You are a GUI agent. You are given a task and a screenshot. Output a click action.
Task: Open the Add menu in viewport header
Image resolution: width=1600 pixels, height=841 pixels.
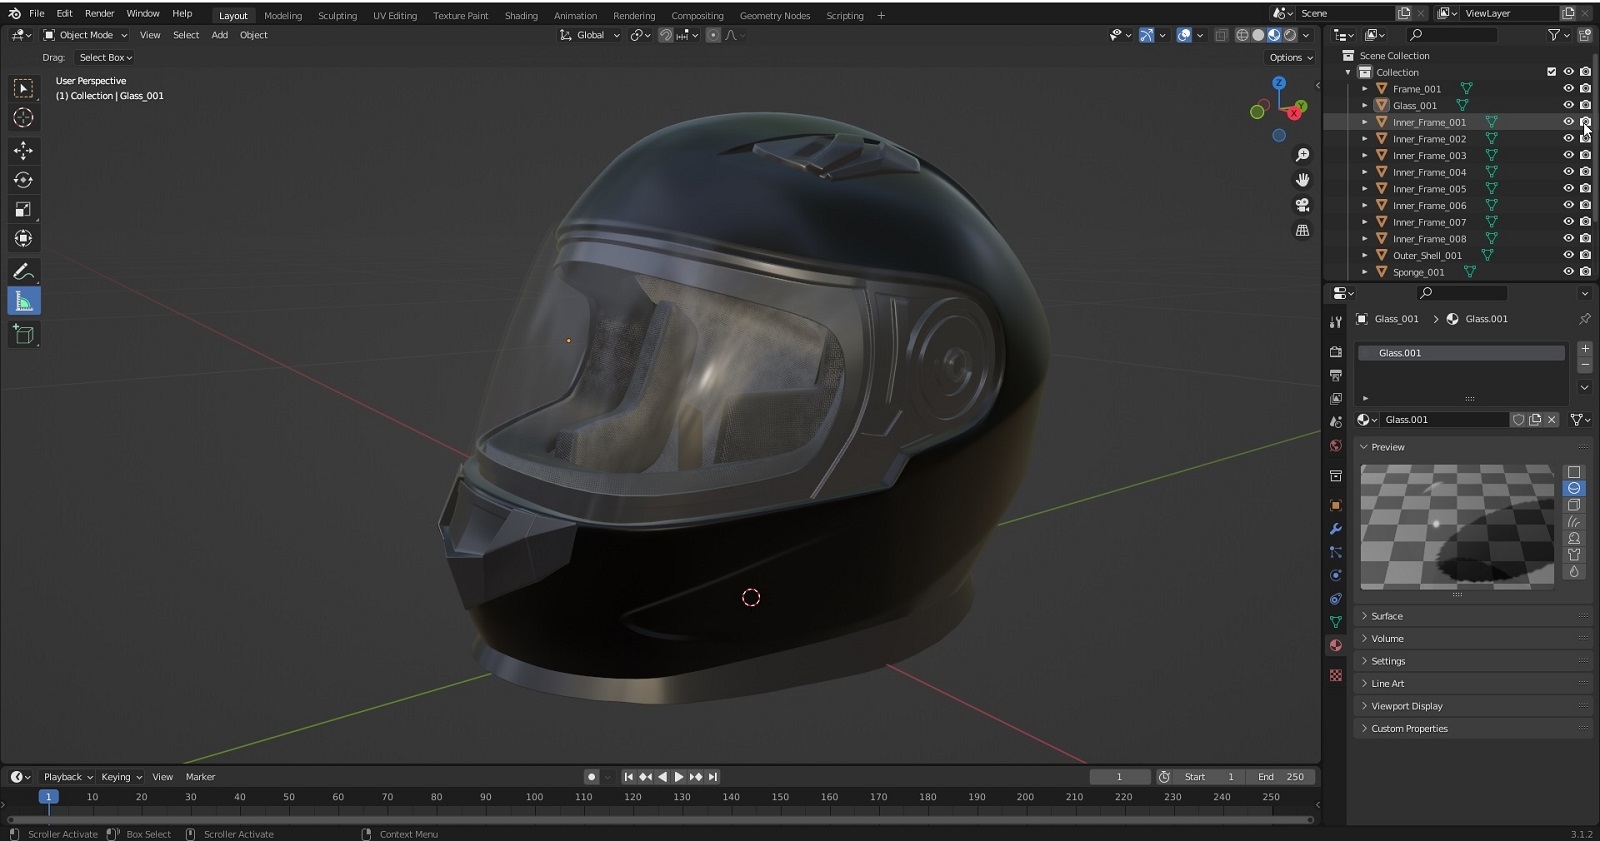click(x=219, y=35)
